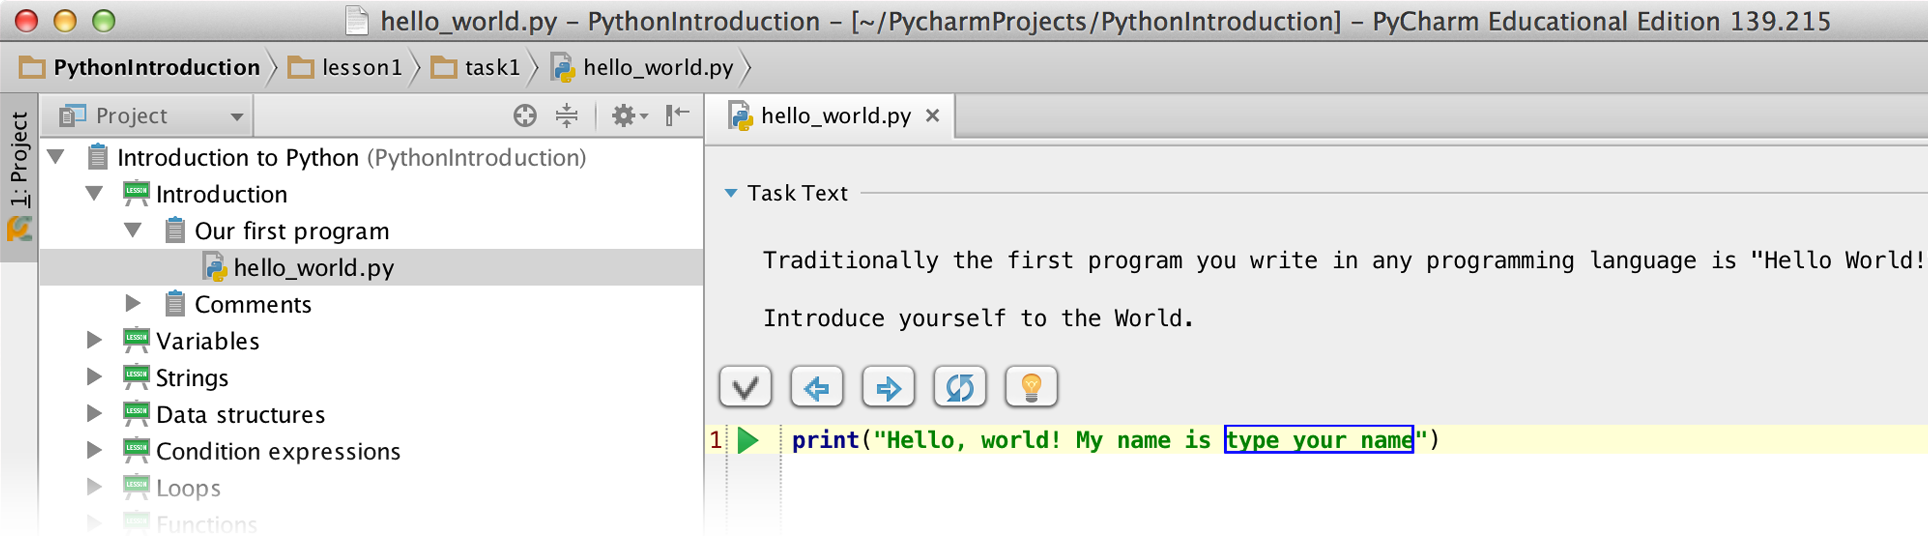Go to previous task with left arrow
Viewport: 1928px width, 536px height.
point(816,387)
